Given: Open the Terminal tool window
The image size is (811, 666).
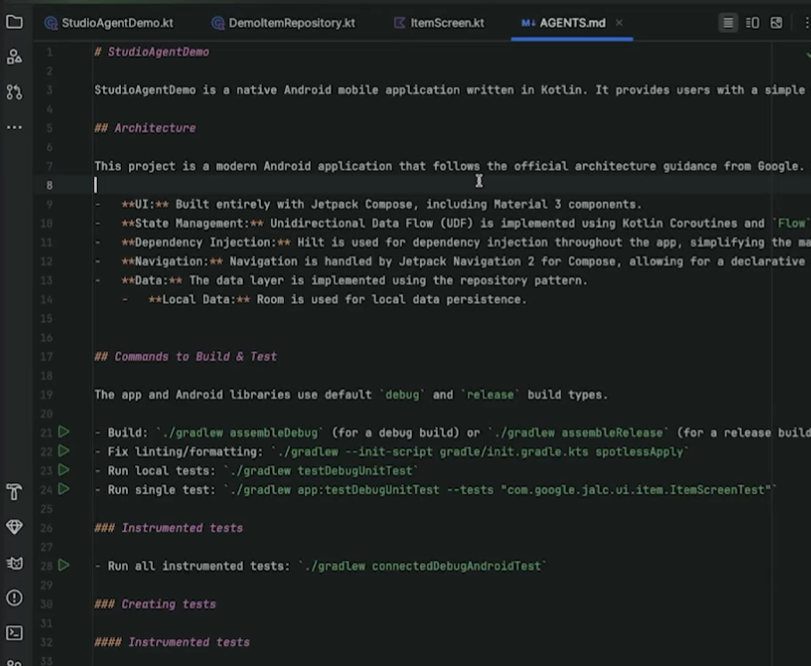Looking at the screenshot, I should pos(14,631).
